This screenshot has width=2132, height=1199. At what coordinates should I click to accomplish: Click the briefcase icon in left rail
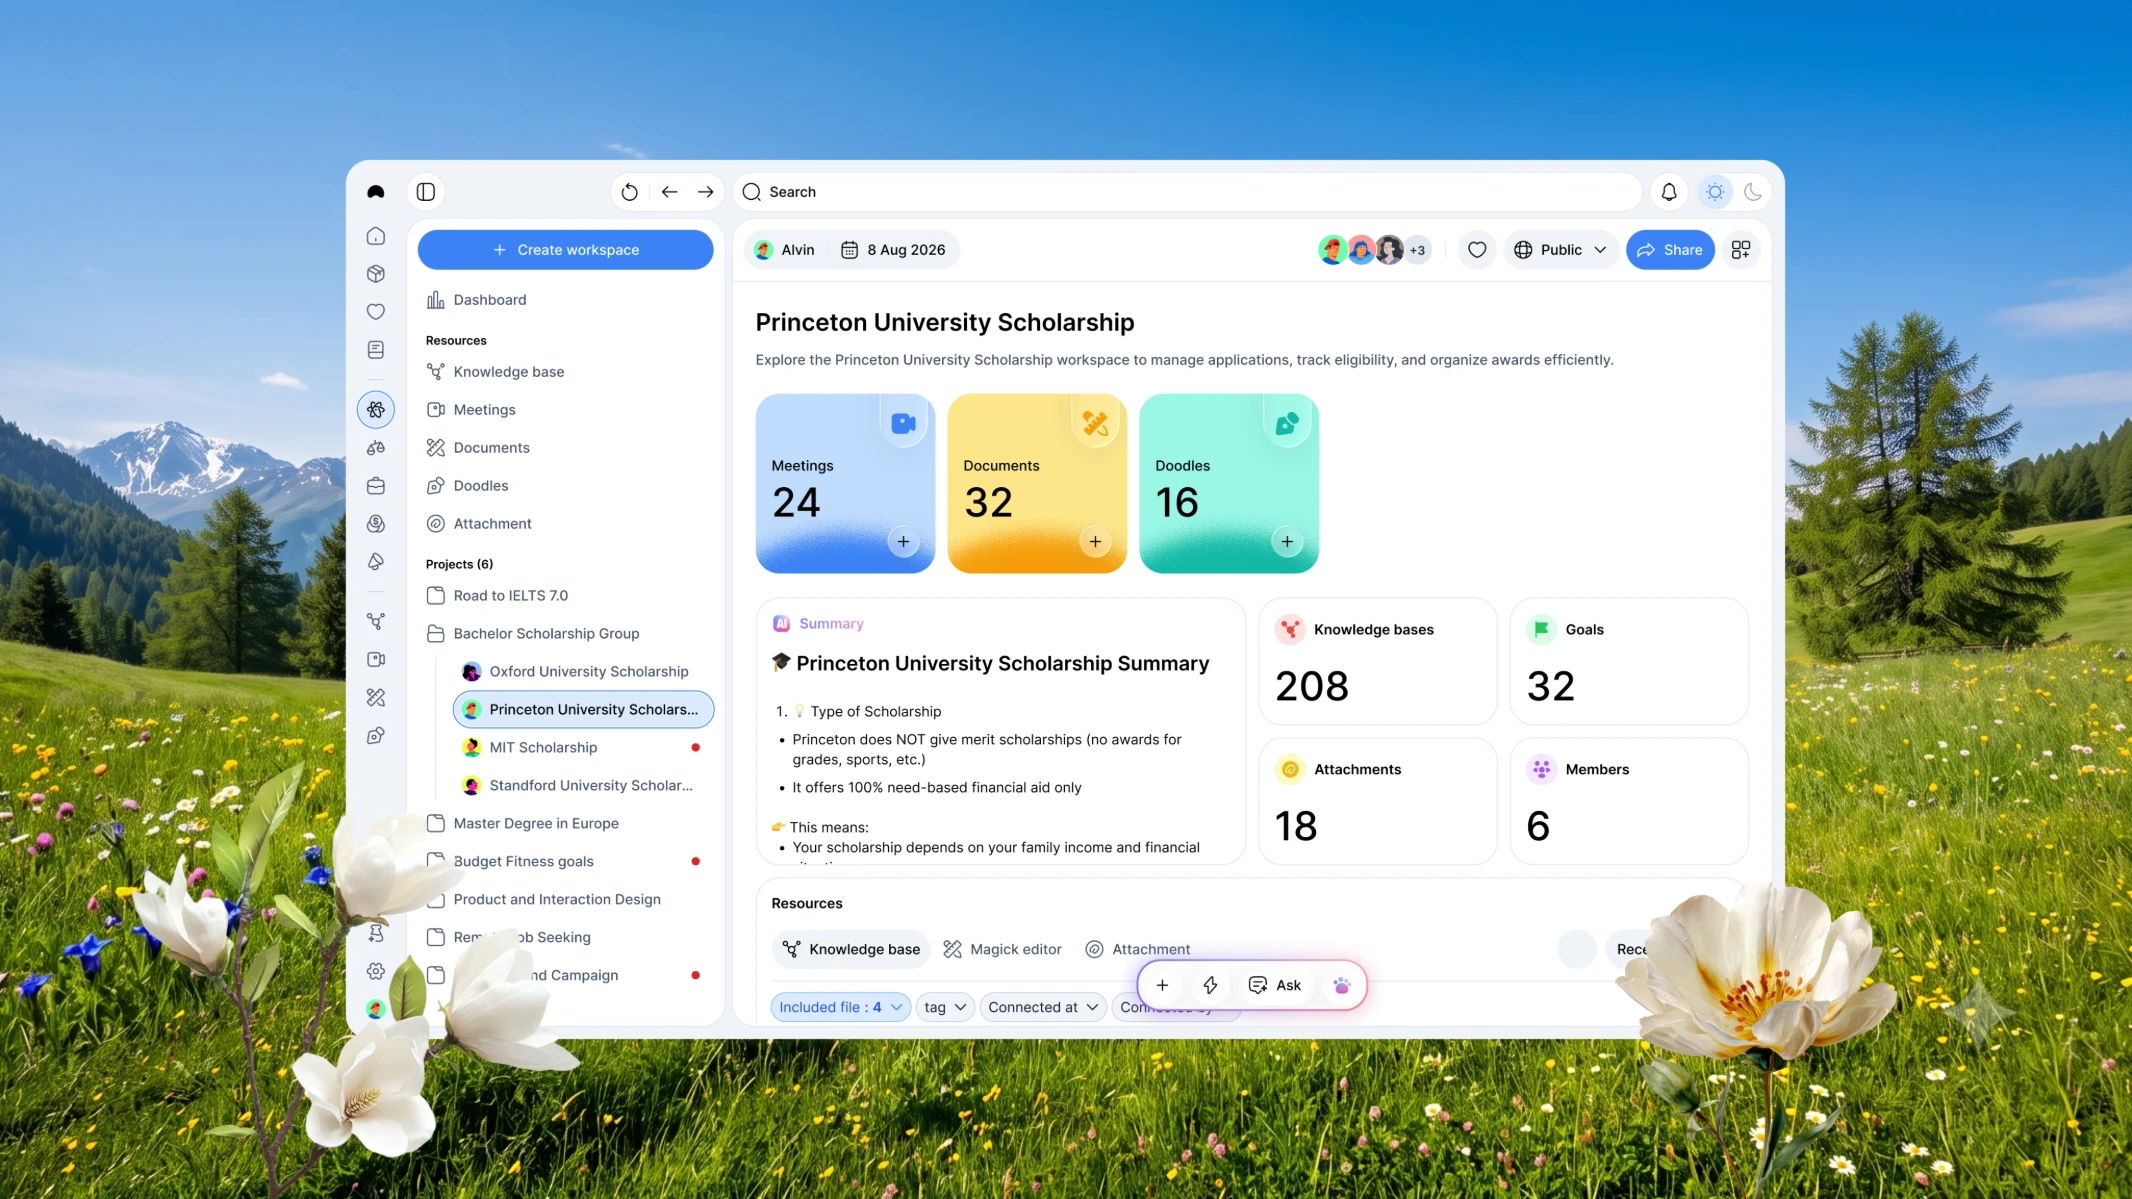[x=376, y=486]
